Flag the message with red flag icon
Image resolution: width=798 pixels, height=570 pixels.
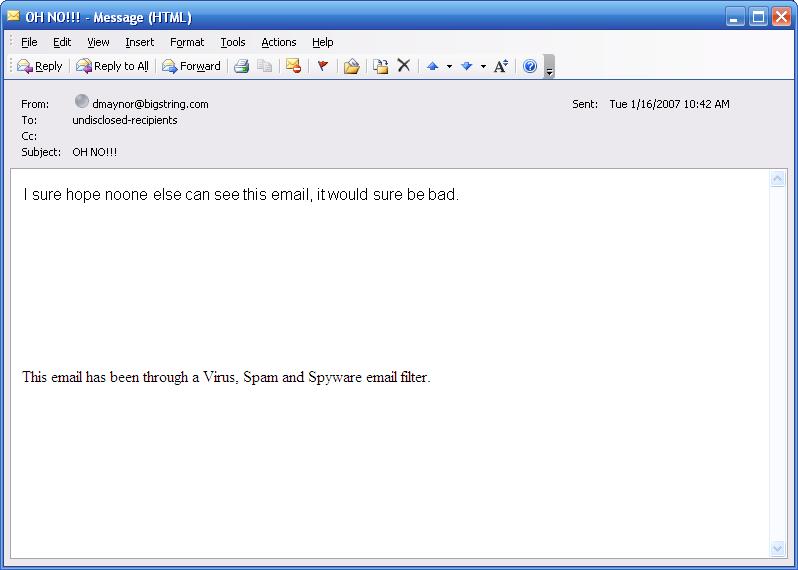coord(323,66)
